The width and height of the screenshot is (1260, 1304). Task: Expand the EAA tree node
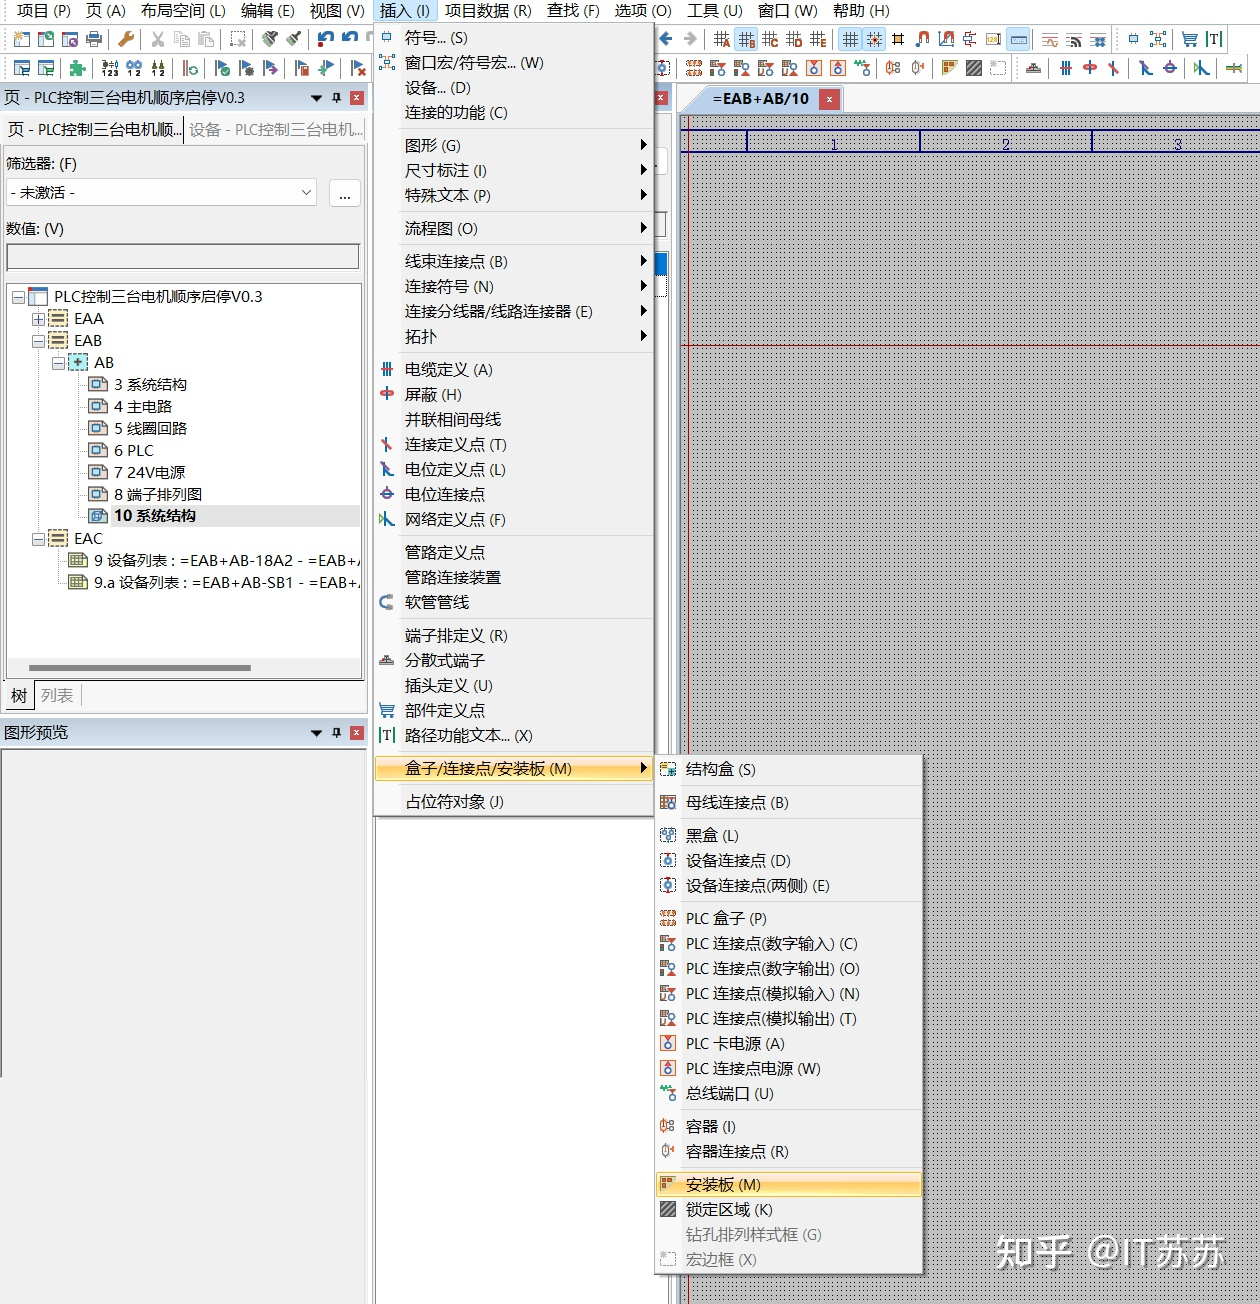[37, 318]
